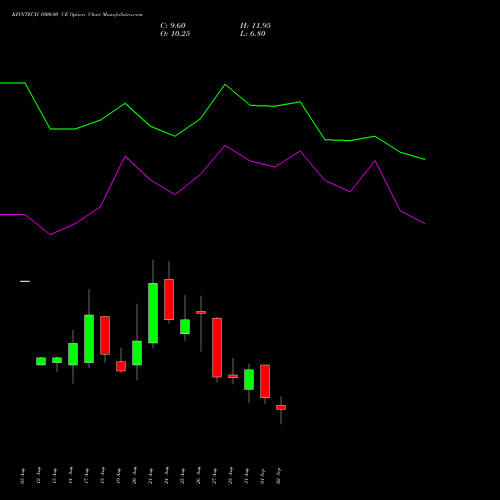
Task: Select the high value H: 11.95
Action: 255,26
